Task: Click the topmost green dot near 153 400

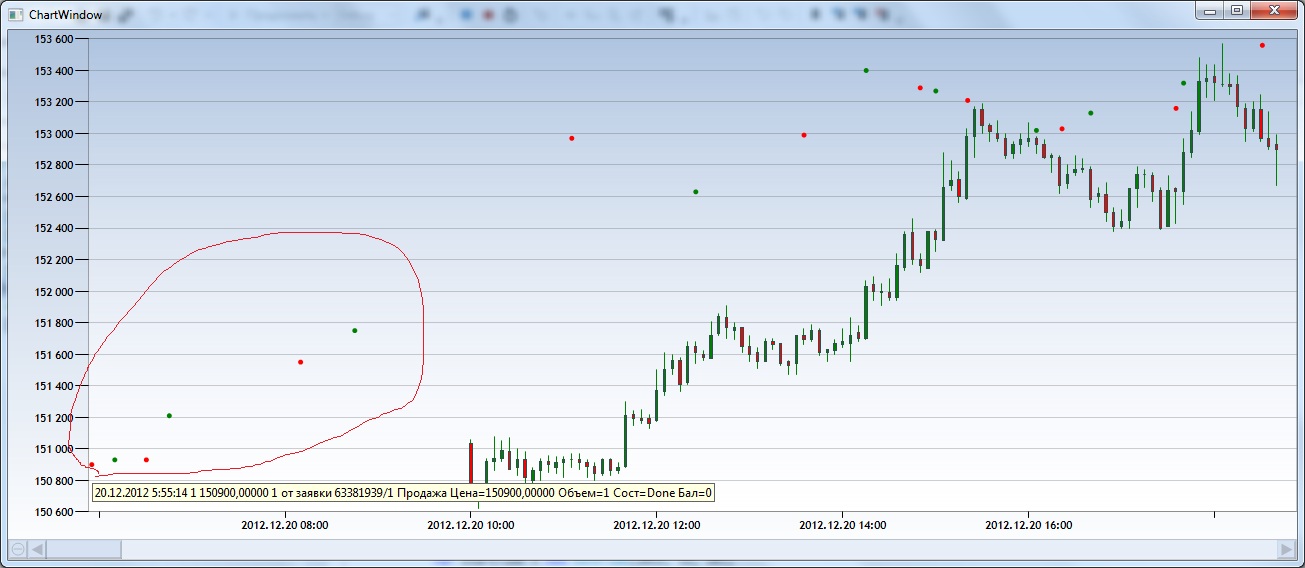Action: pyautogui.click(x=866, y=70)
